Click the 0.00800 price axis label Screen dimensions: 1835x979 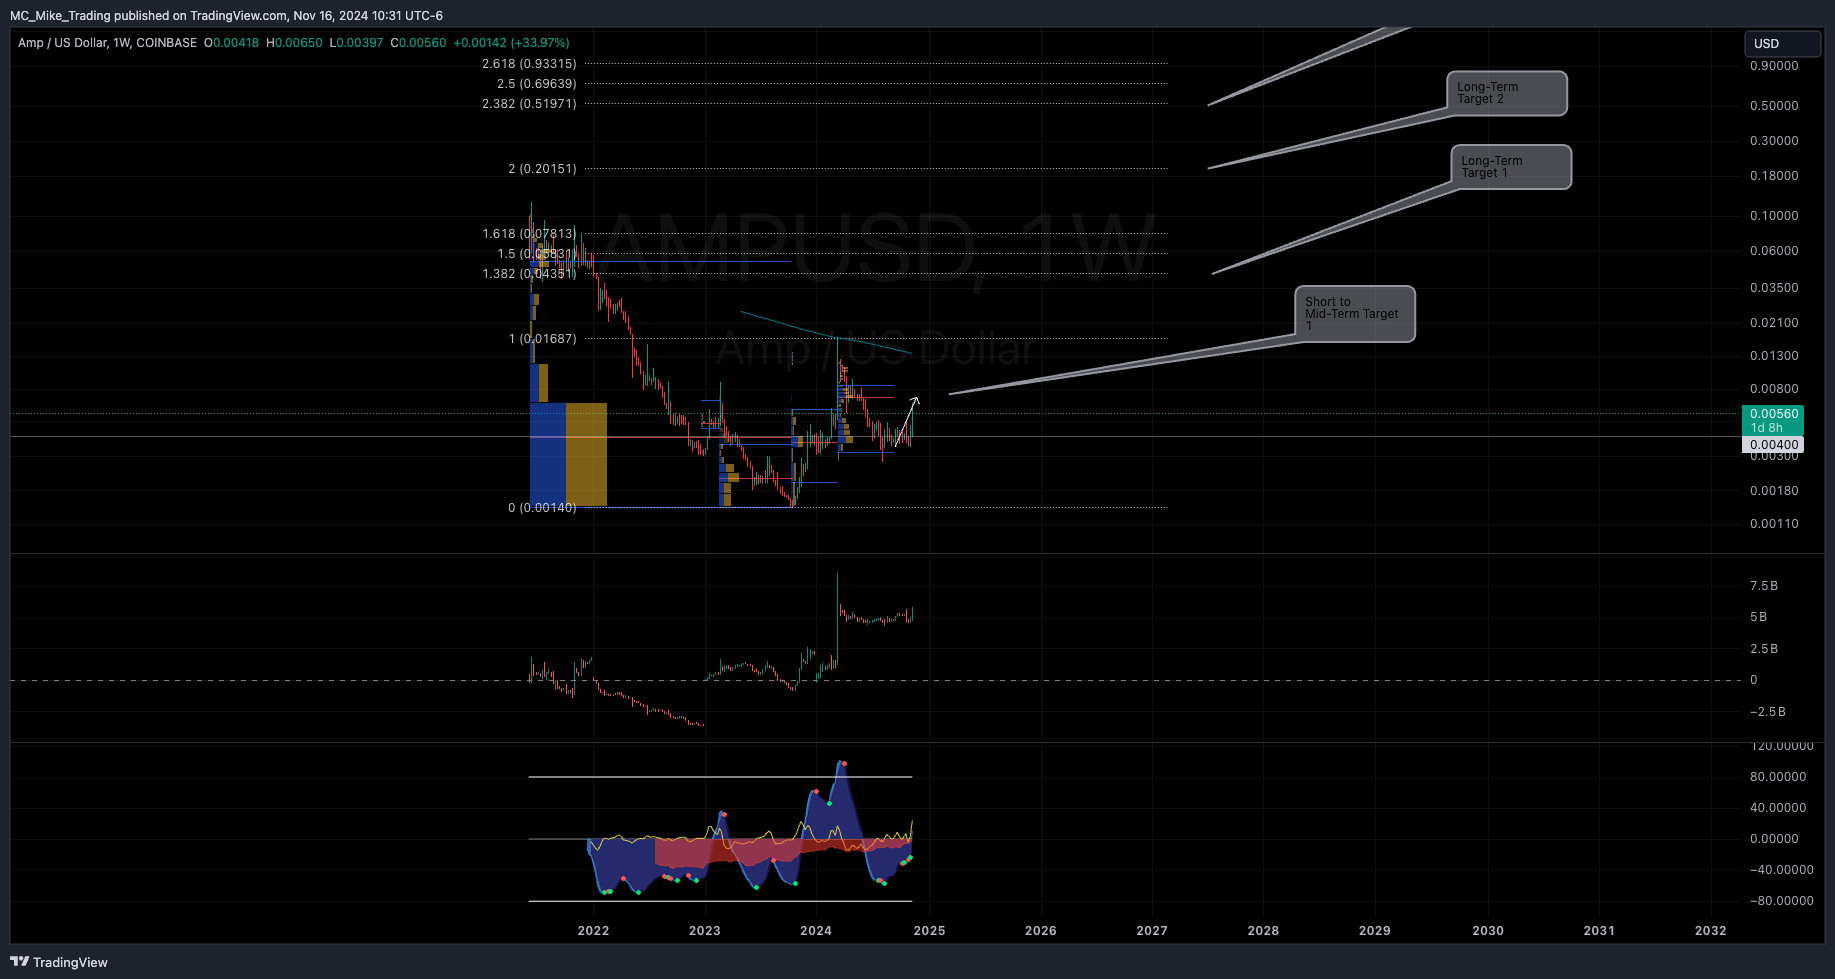(x=1774, y=389)
